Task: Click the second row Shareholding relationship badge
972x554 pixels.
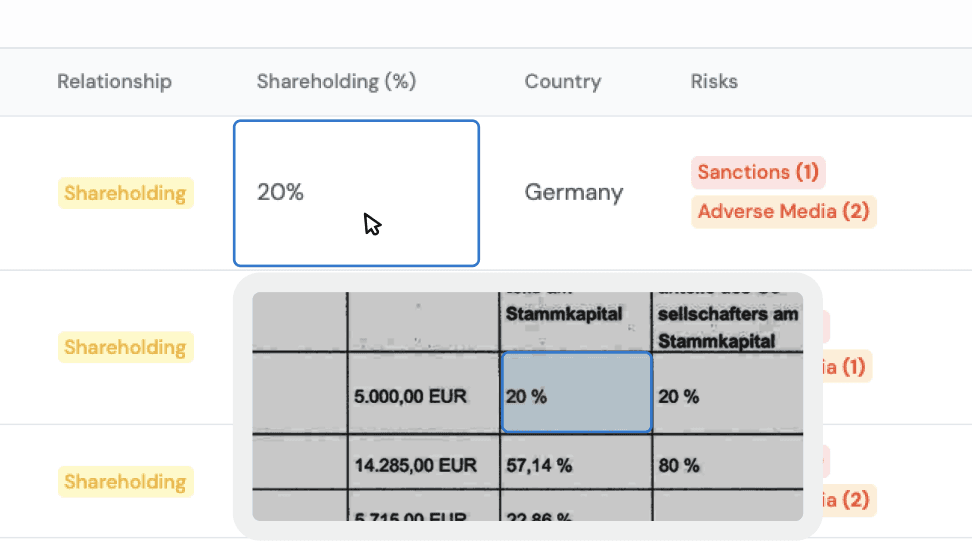Action: [125, 347]
